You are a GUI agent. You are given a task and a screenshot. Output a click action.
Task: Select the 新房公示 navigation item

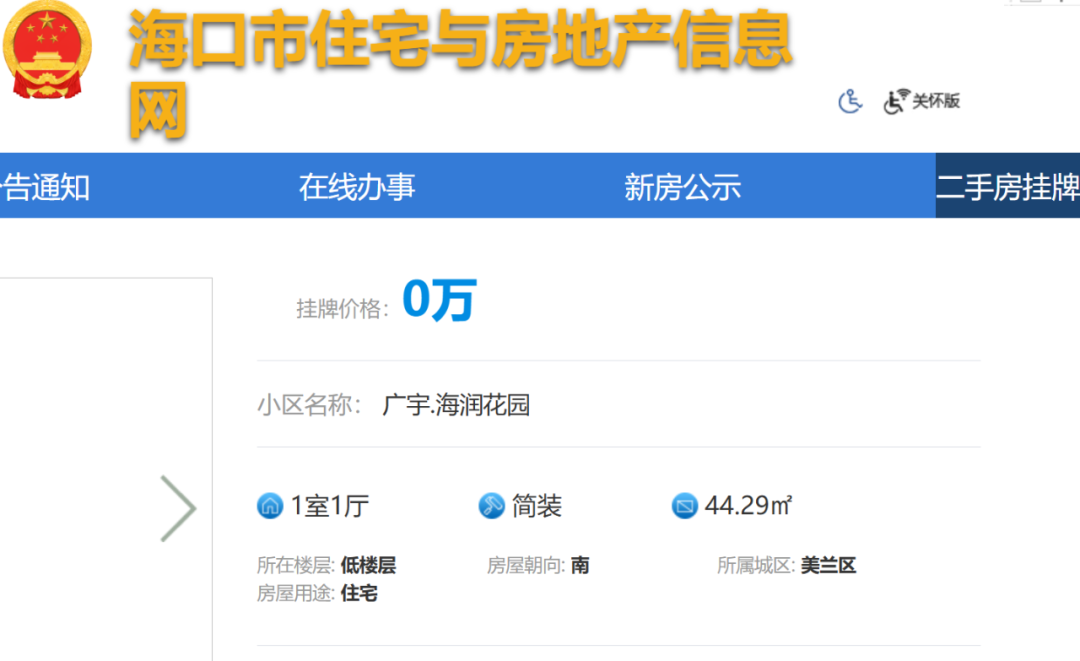(682, 187)
